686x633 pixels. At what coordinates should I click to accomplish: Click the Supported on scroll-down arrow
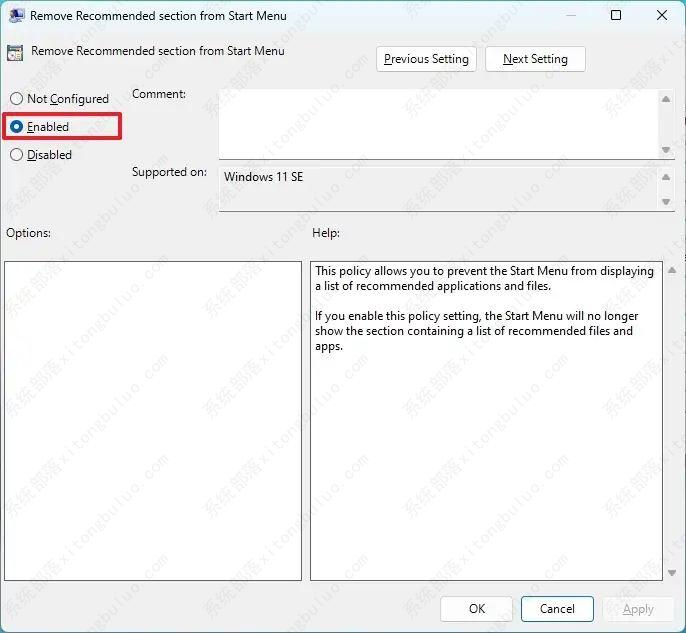(666, 201)
